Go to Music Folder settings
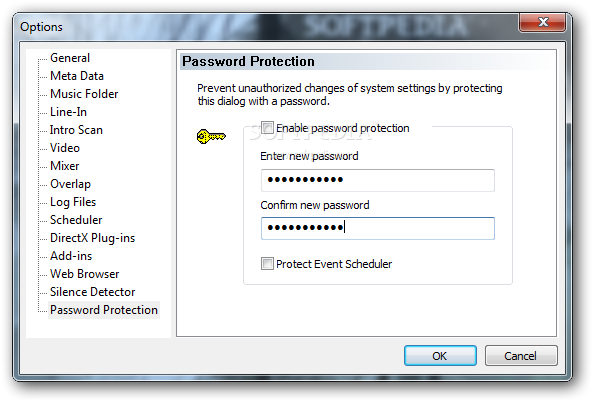The height and width of the screenshot is (402, 593). pos(84,94)
